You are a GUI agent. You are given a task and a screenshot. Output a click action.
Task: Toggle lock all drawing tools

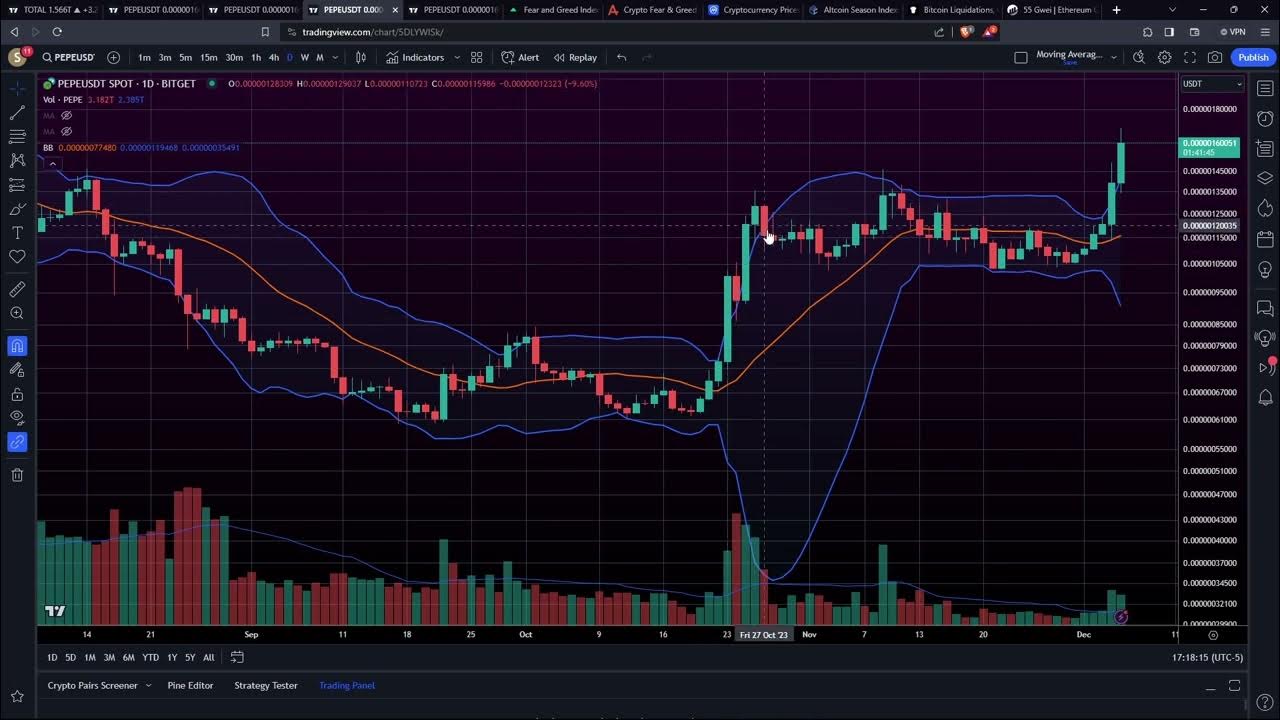[x=17, y=394]
